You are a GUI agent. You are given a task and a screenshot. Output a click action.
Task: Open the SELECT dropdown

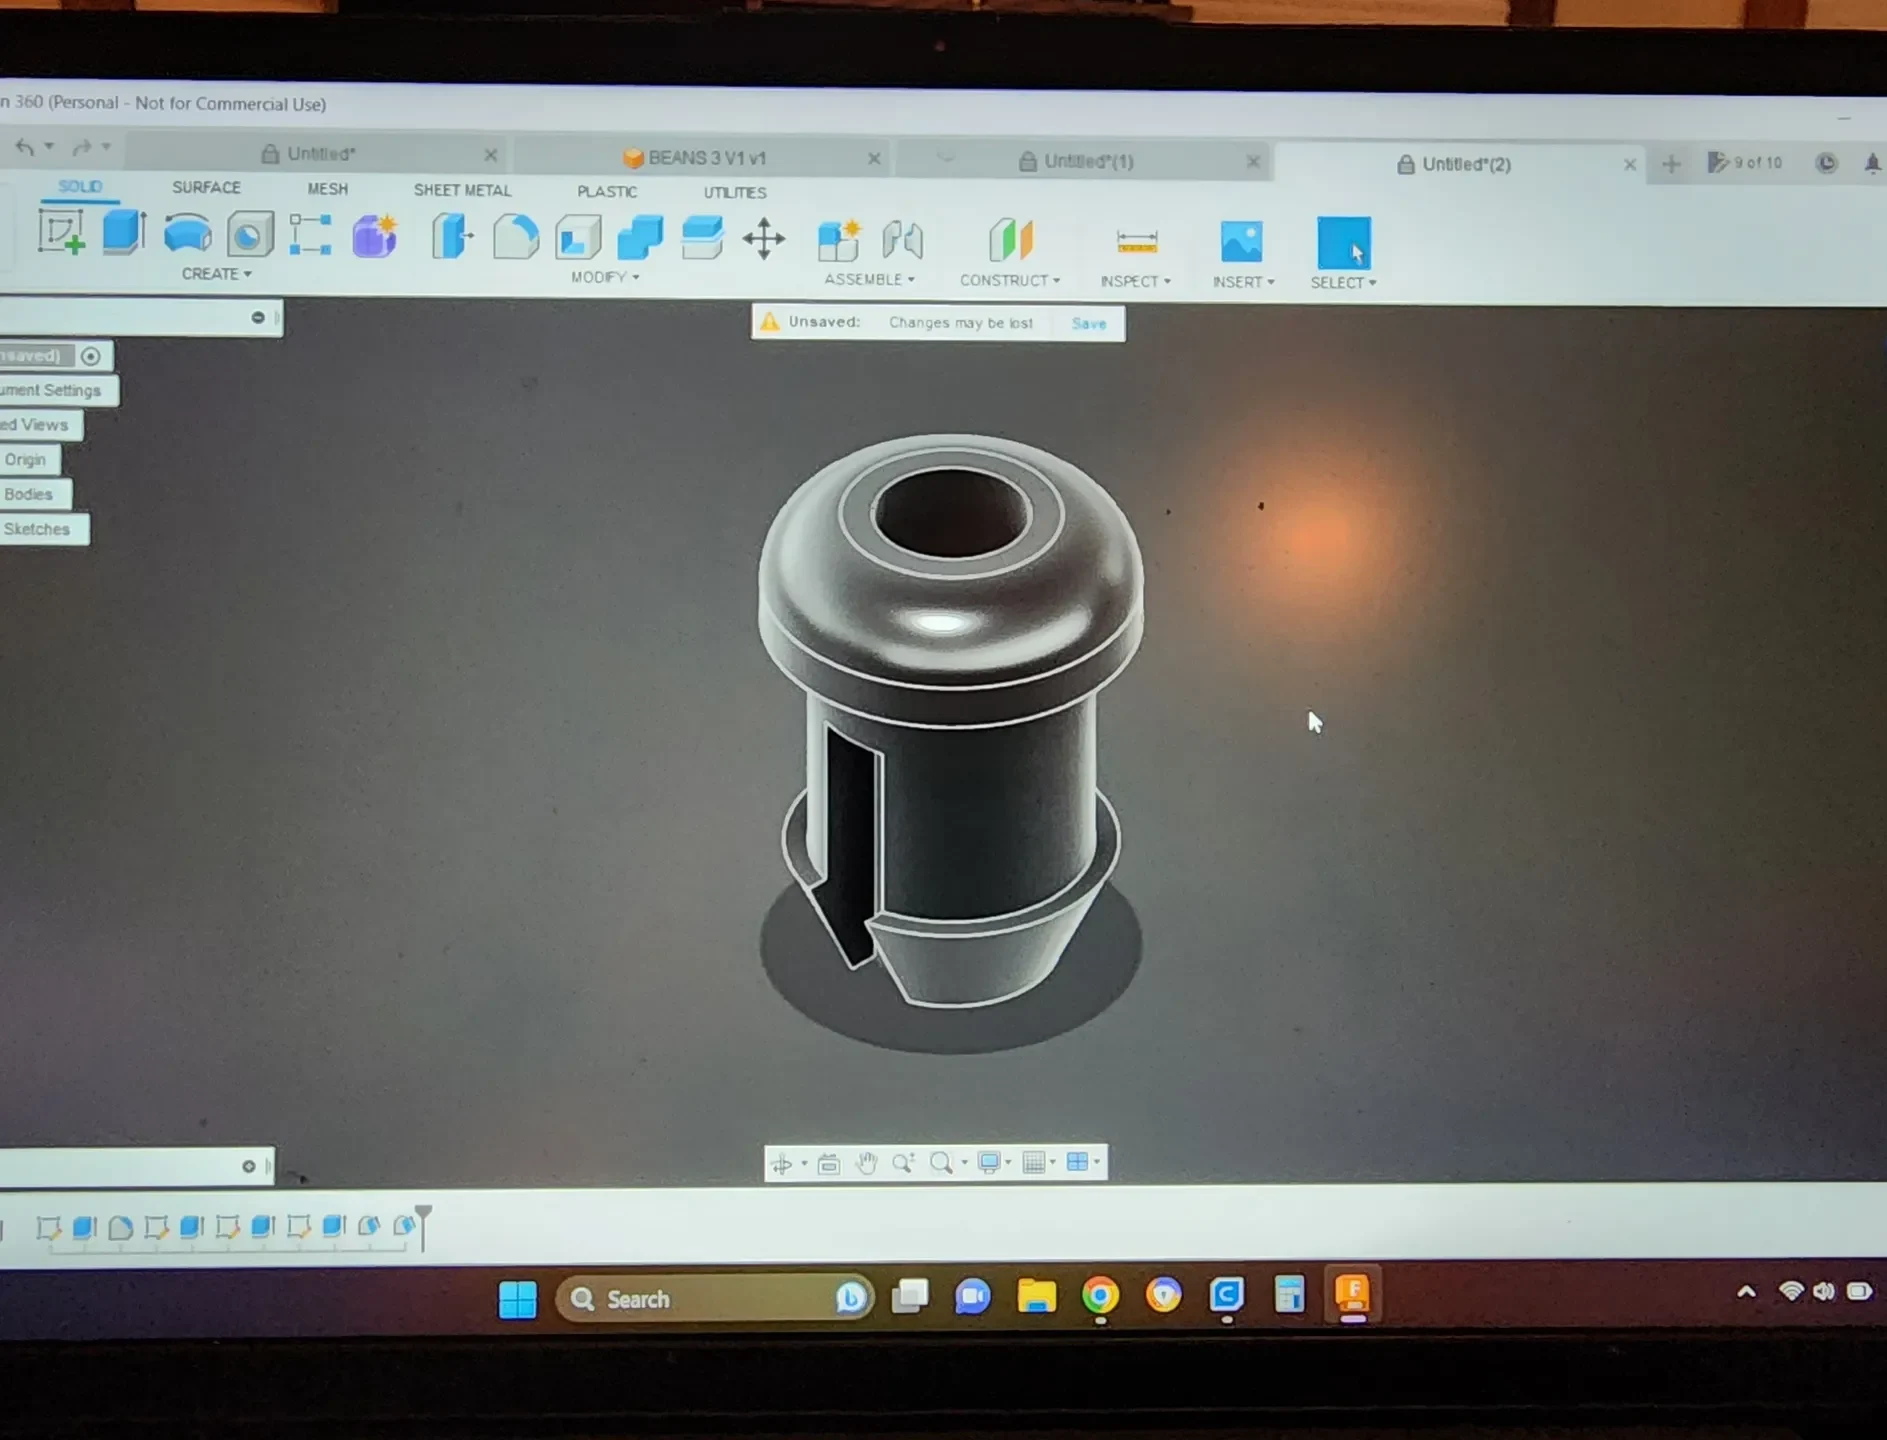pyautogui.click(x=1343, y=283)
